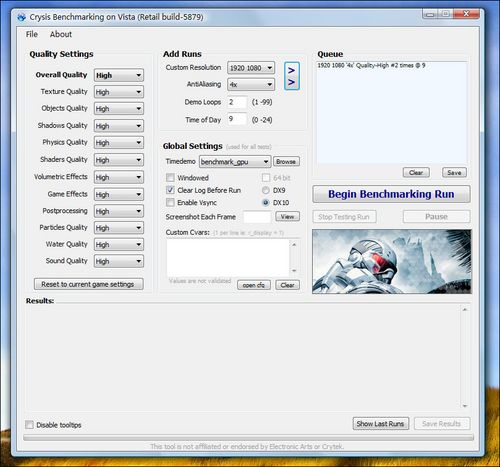Click the open cfg button

pos(254,285)
